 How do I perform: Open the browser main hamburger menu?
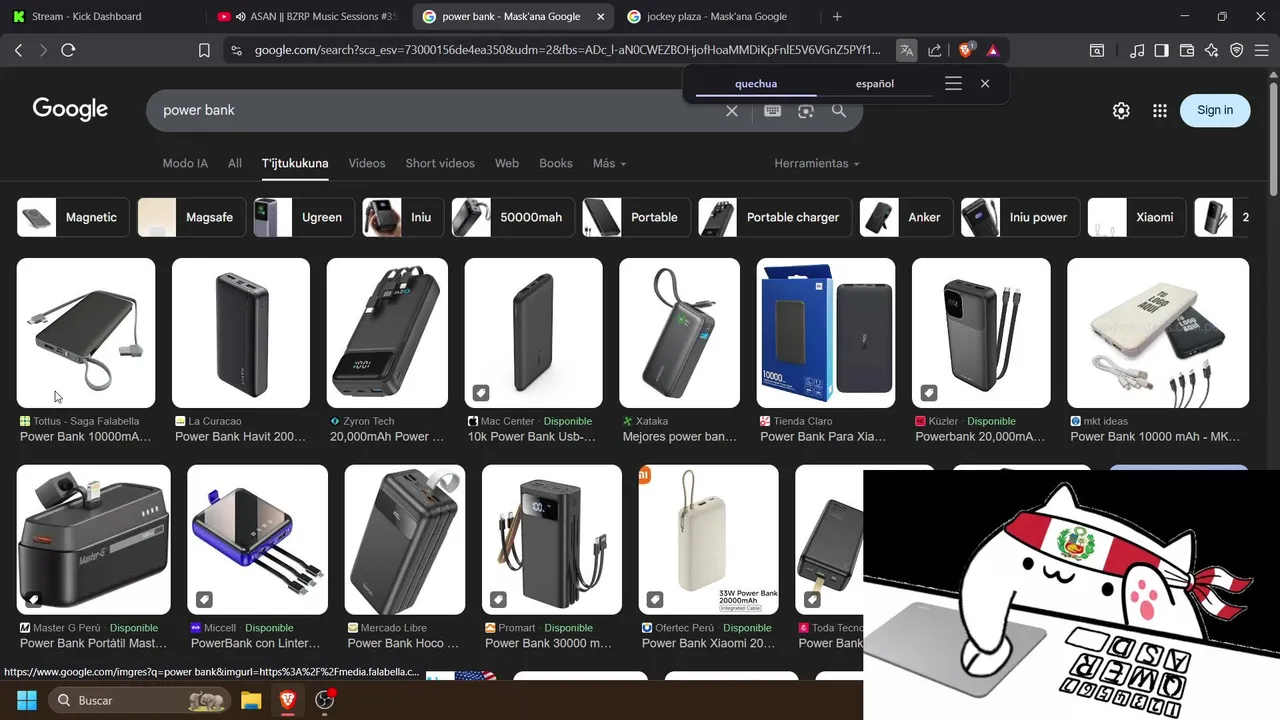(1262, 50)
